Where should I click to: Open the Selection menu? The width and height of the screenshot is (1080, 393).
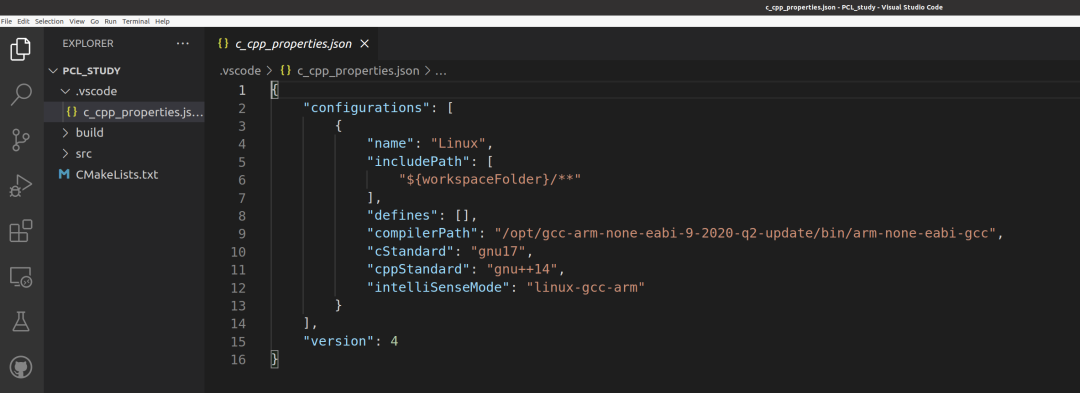click(49, 21)
